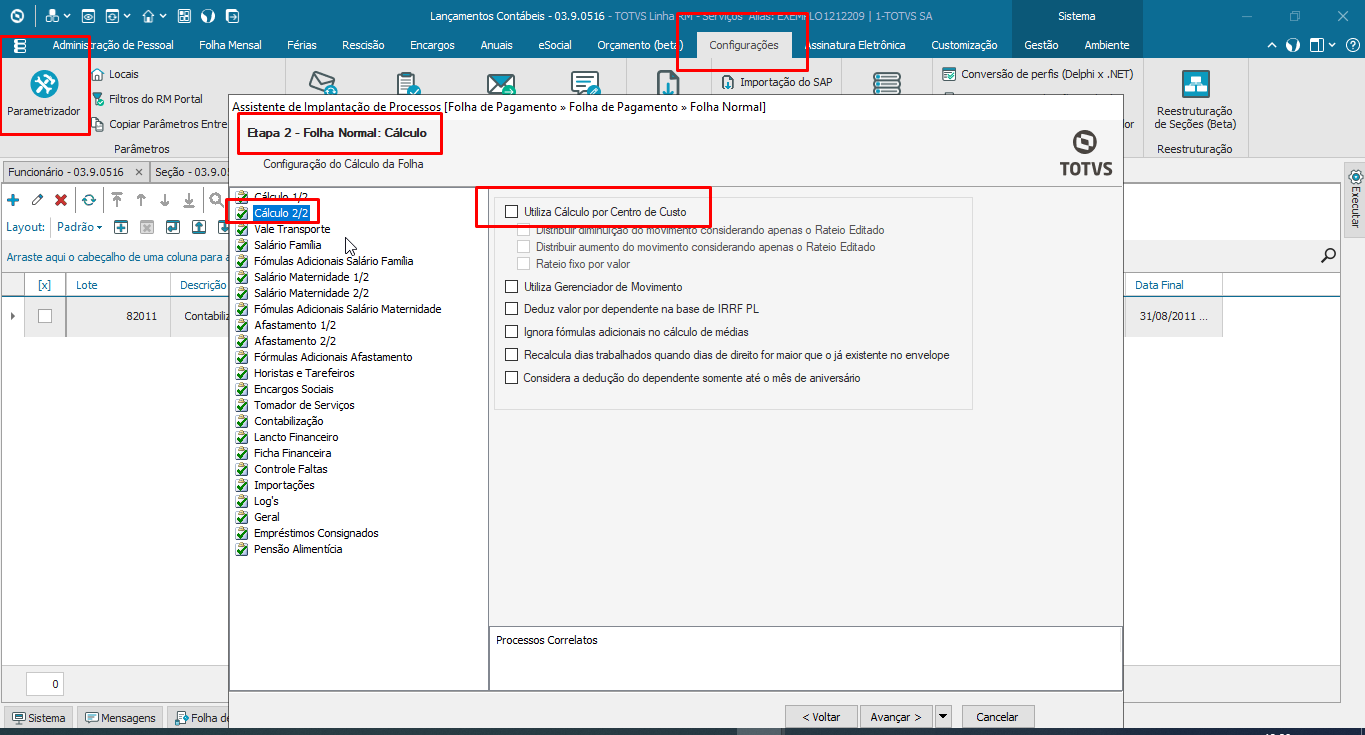Select Encargos Sociais in the steps list
This screenshot has height=735, width=1365.
pyautogui.click(x=294, y=389)
